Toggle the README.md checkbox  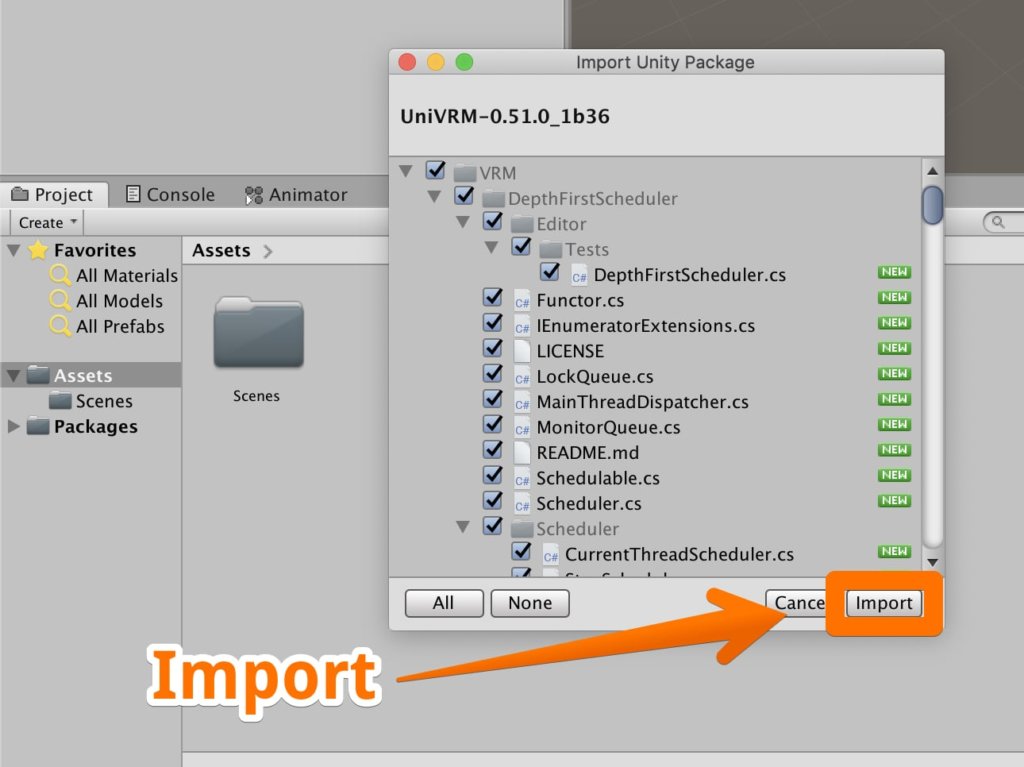click(493, 451)
